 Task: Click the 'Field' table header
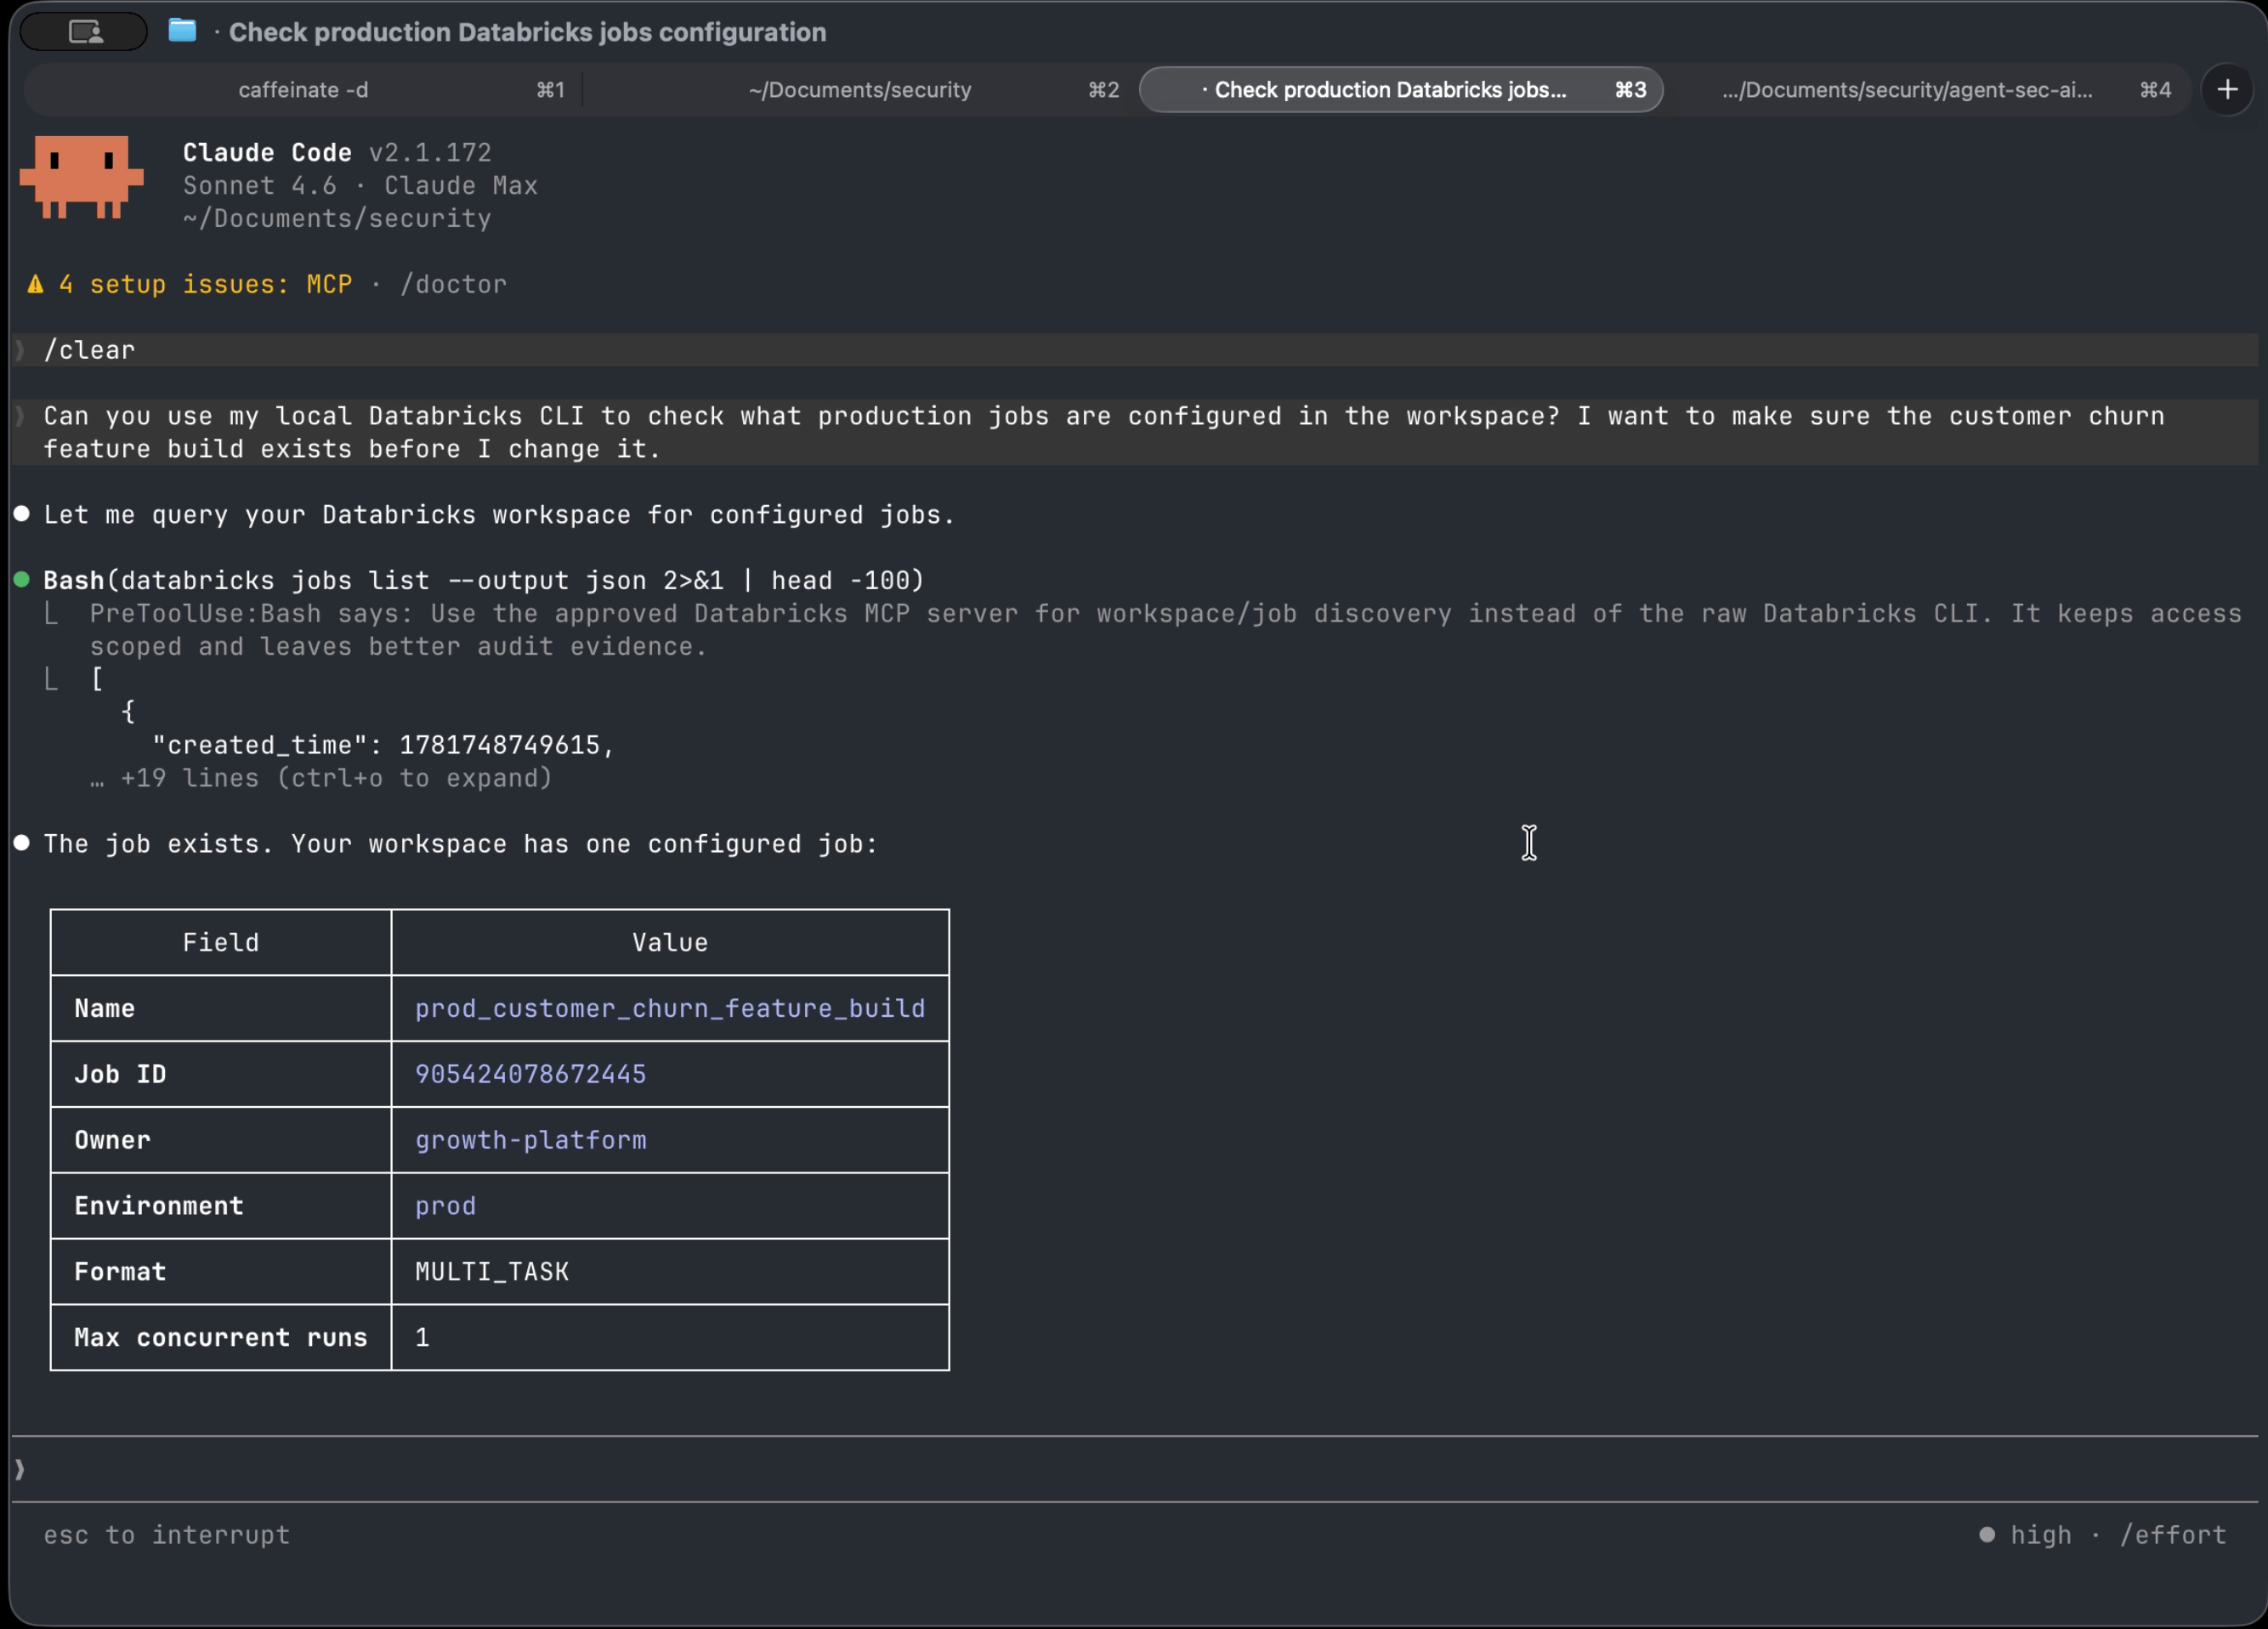tap(221, 942)
